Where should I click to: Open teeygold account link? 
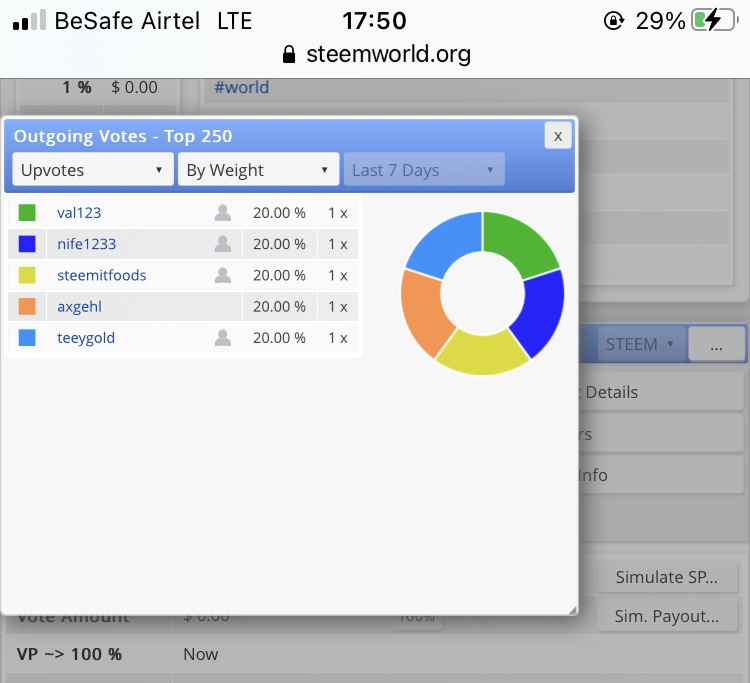[x=86, y=338]
